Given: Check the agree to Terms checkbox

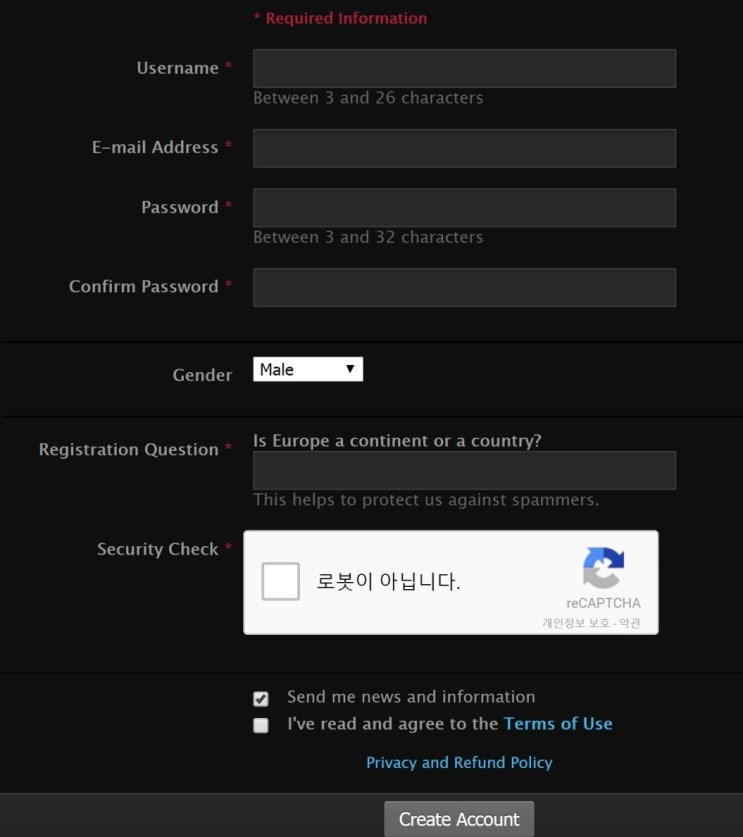Looking at the screenshot, I should [261, 726].
